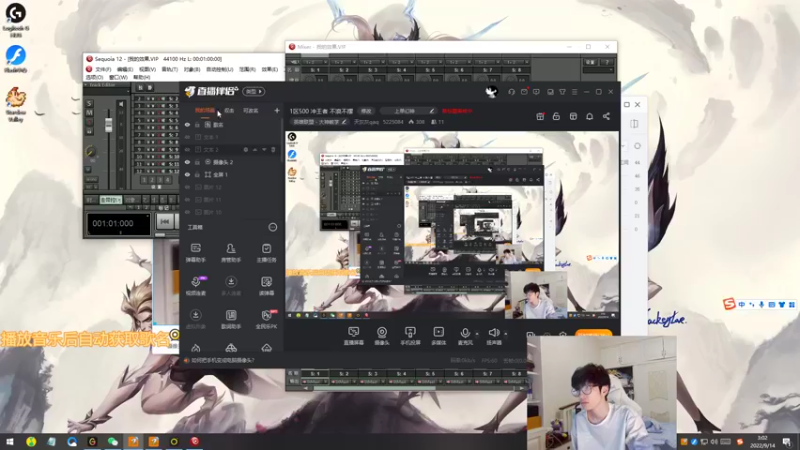The height and width of the screenshot is (450, 800).
Task: Click the Solo S button in Sequoia Track Editor
Action: pyautogui.click(x=90, y=104)
